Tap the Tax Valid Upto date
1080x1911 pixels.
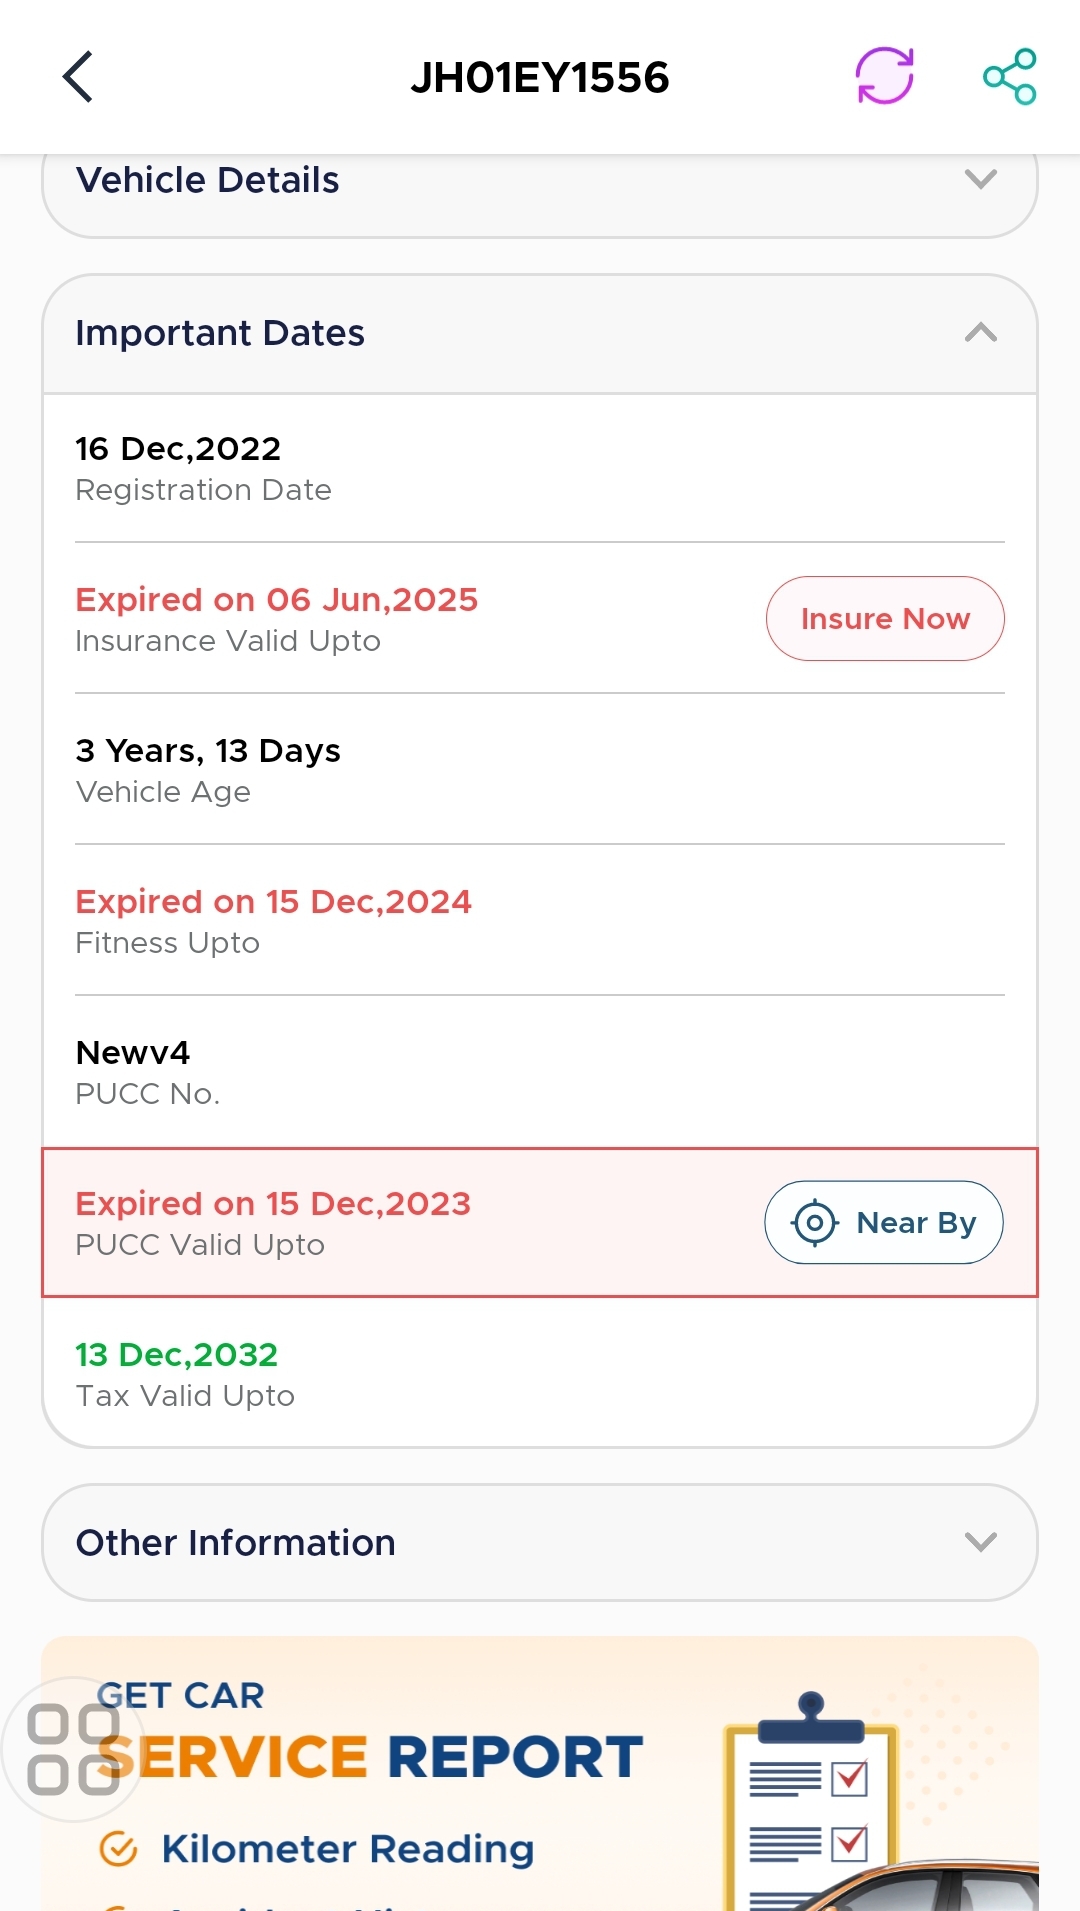coord(177,1355)
